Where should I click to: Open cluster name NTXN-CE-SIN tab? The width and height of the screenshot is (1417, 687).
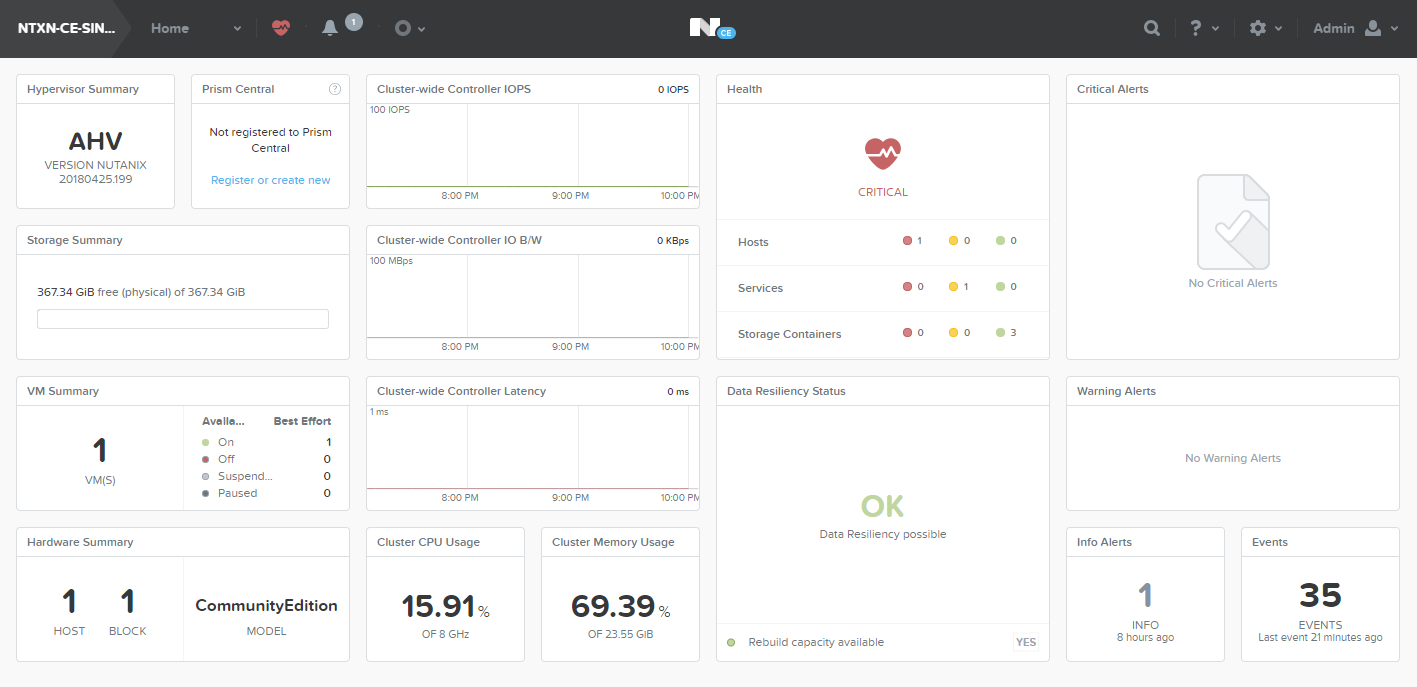67,28
